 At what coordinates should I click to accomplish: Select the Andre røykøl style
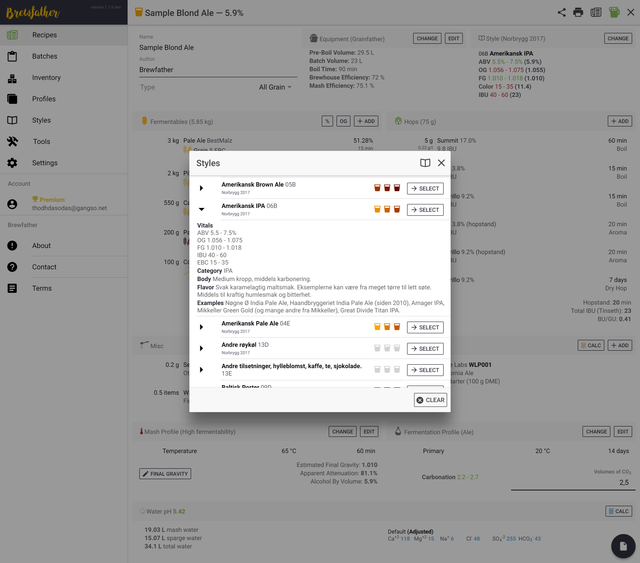click(425, 349)
